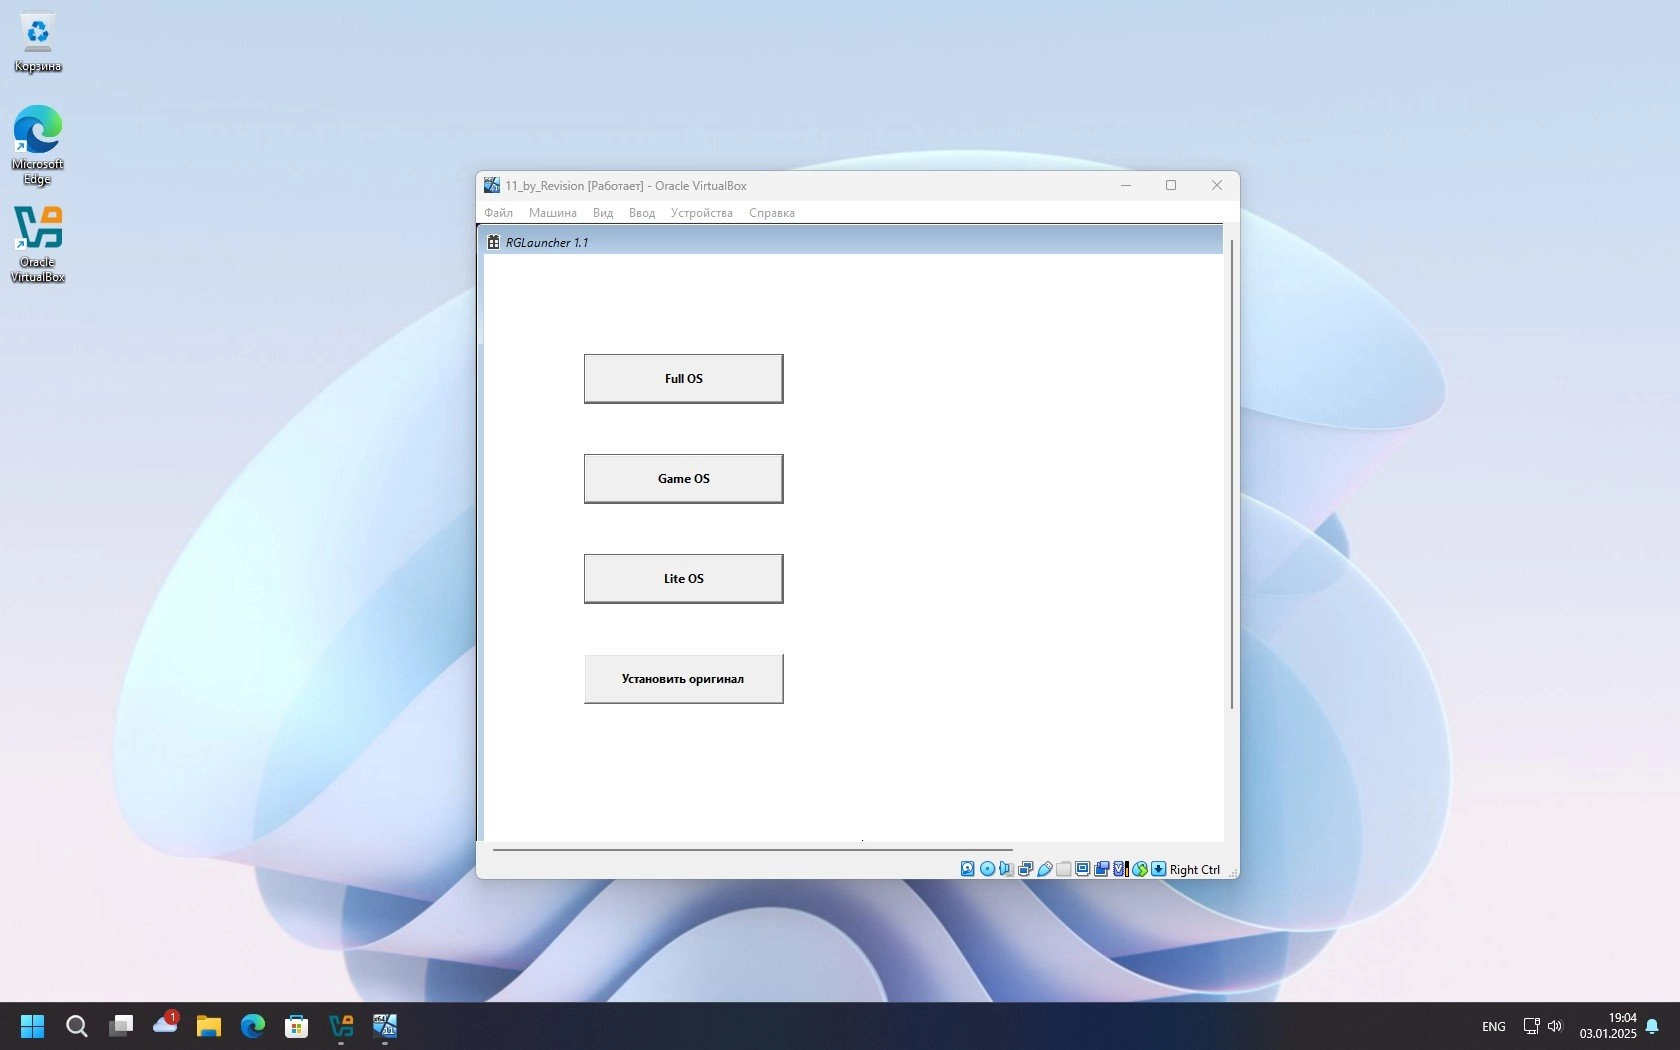Click the USB devices status icon
This screenshot has width=1680, height=1050.
1045,869
